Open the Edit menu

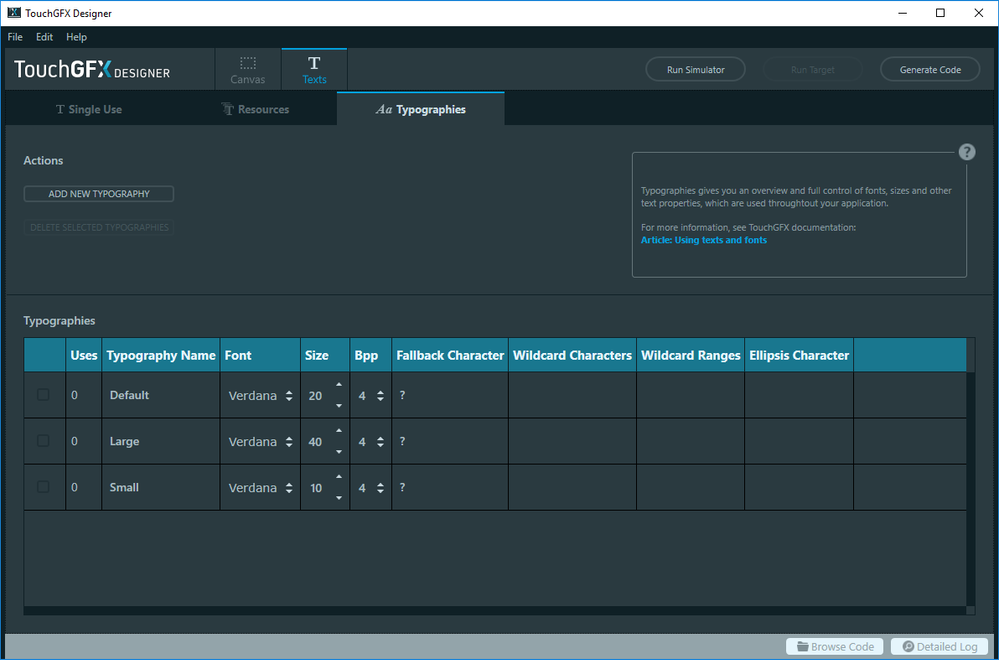pos(44,37)
